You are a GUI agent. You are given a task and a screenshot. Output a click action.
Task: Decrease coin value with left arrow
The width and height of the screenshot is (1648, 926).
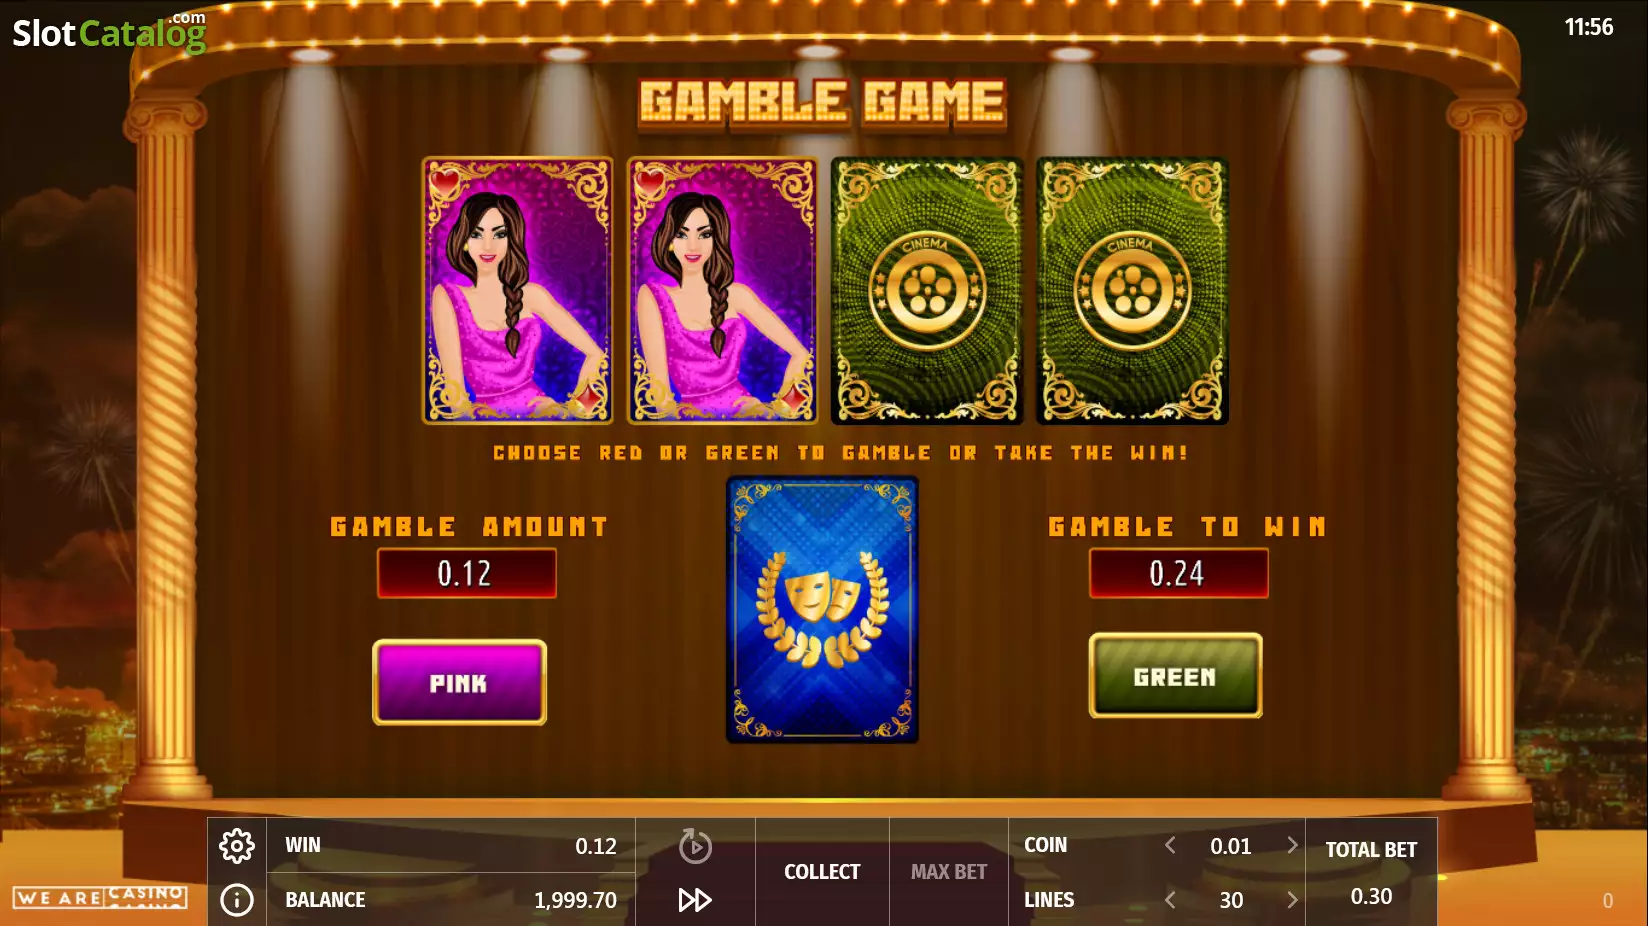click(1170, 846)
